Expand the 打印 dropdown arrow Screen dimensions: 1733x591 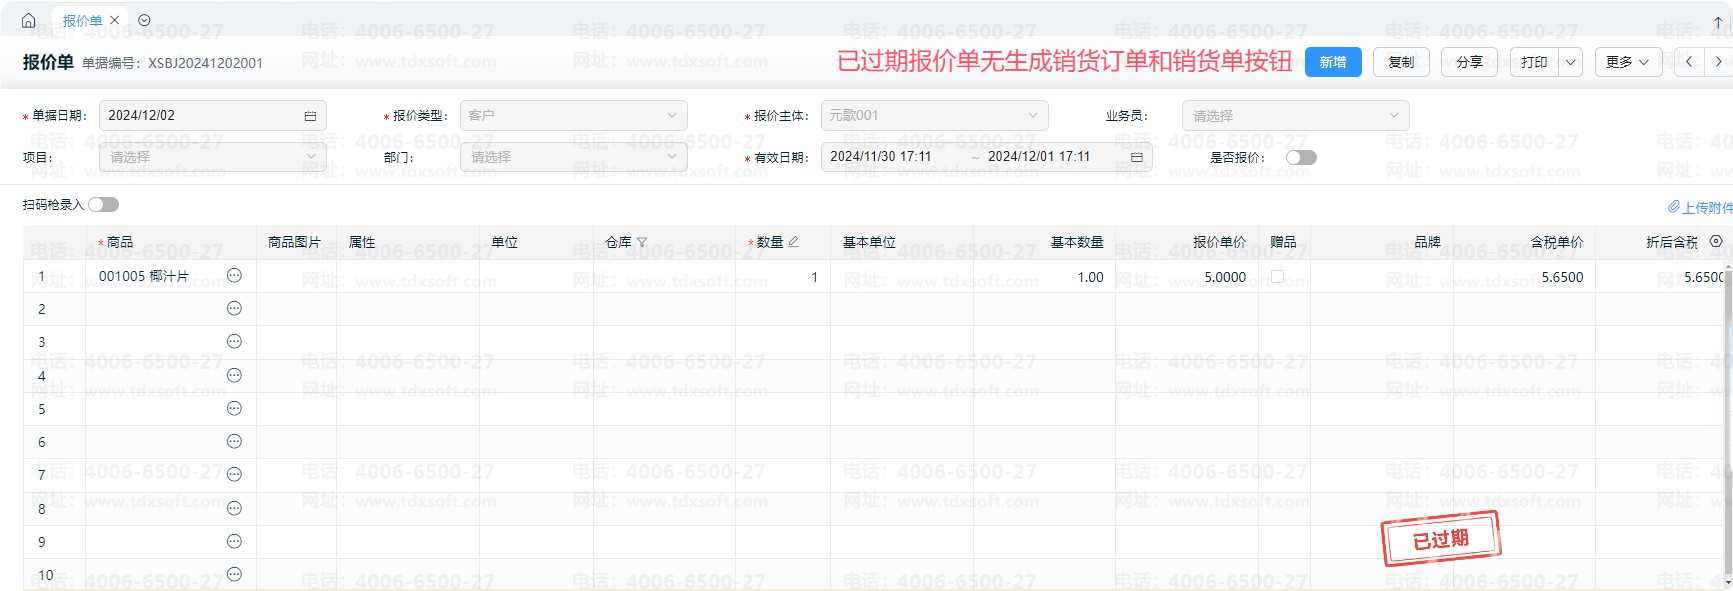tap(1571, 62)
